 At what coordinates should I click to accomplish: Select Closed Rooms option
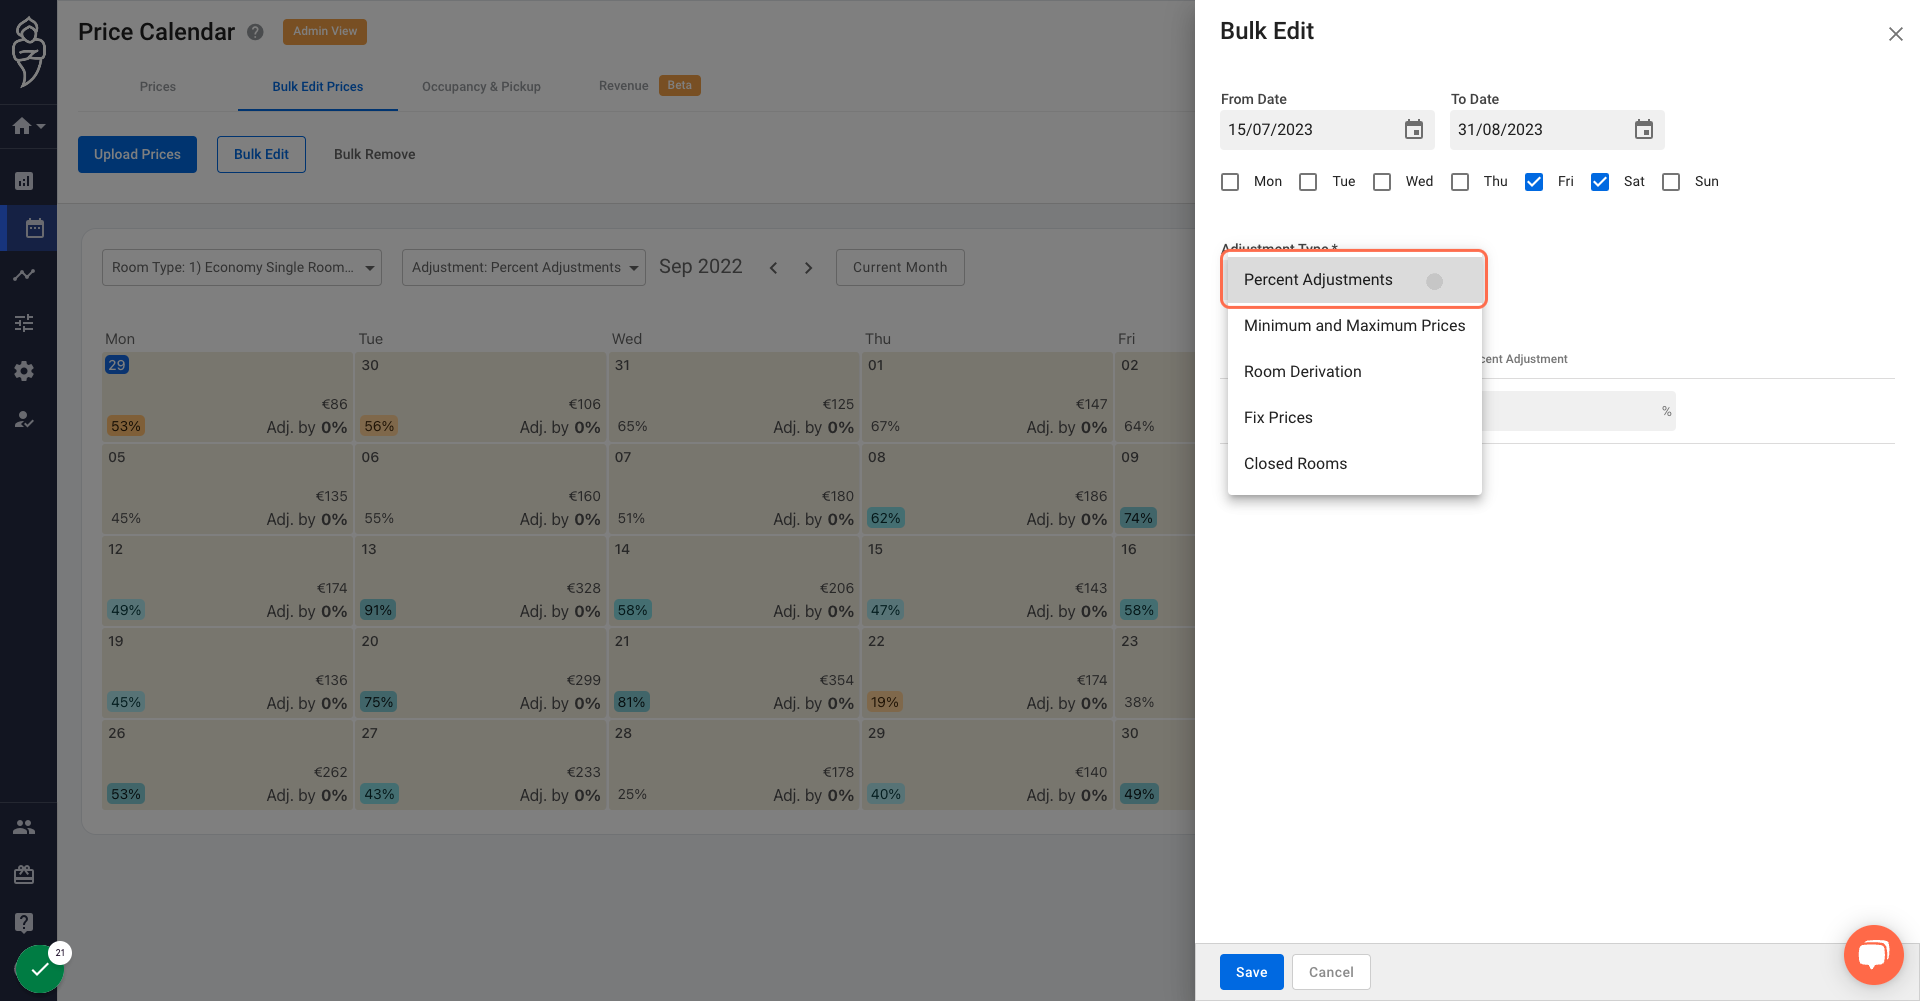pos(1355,464)
